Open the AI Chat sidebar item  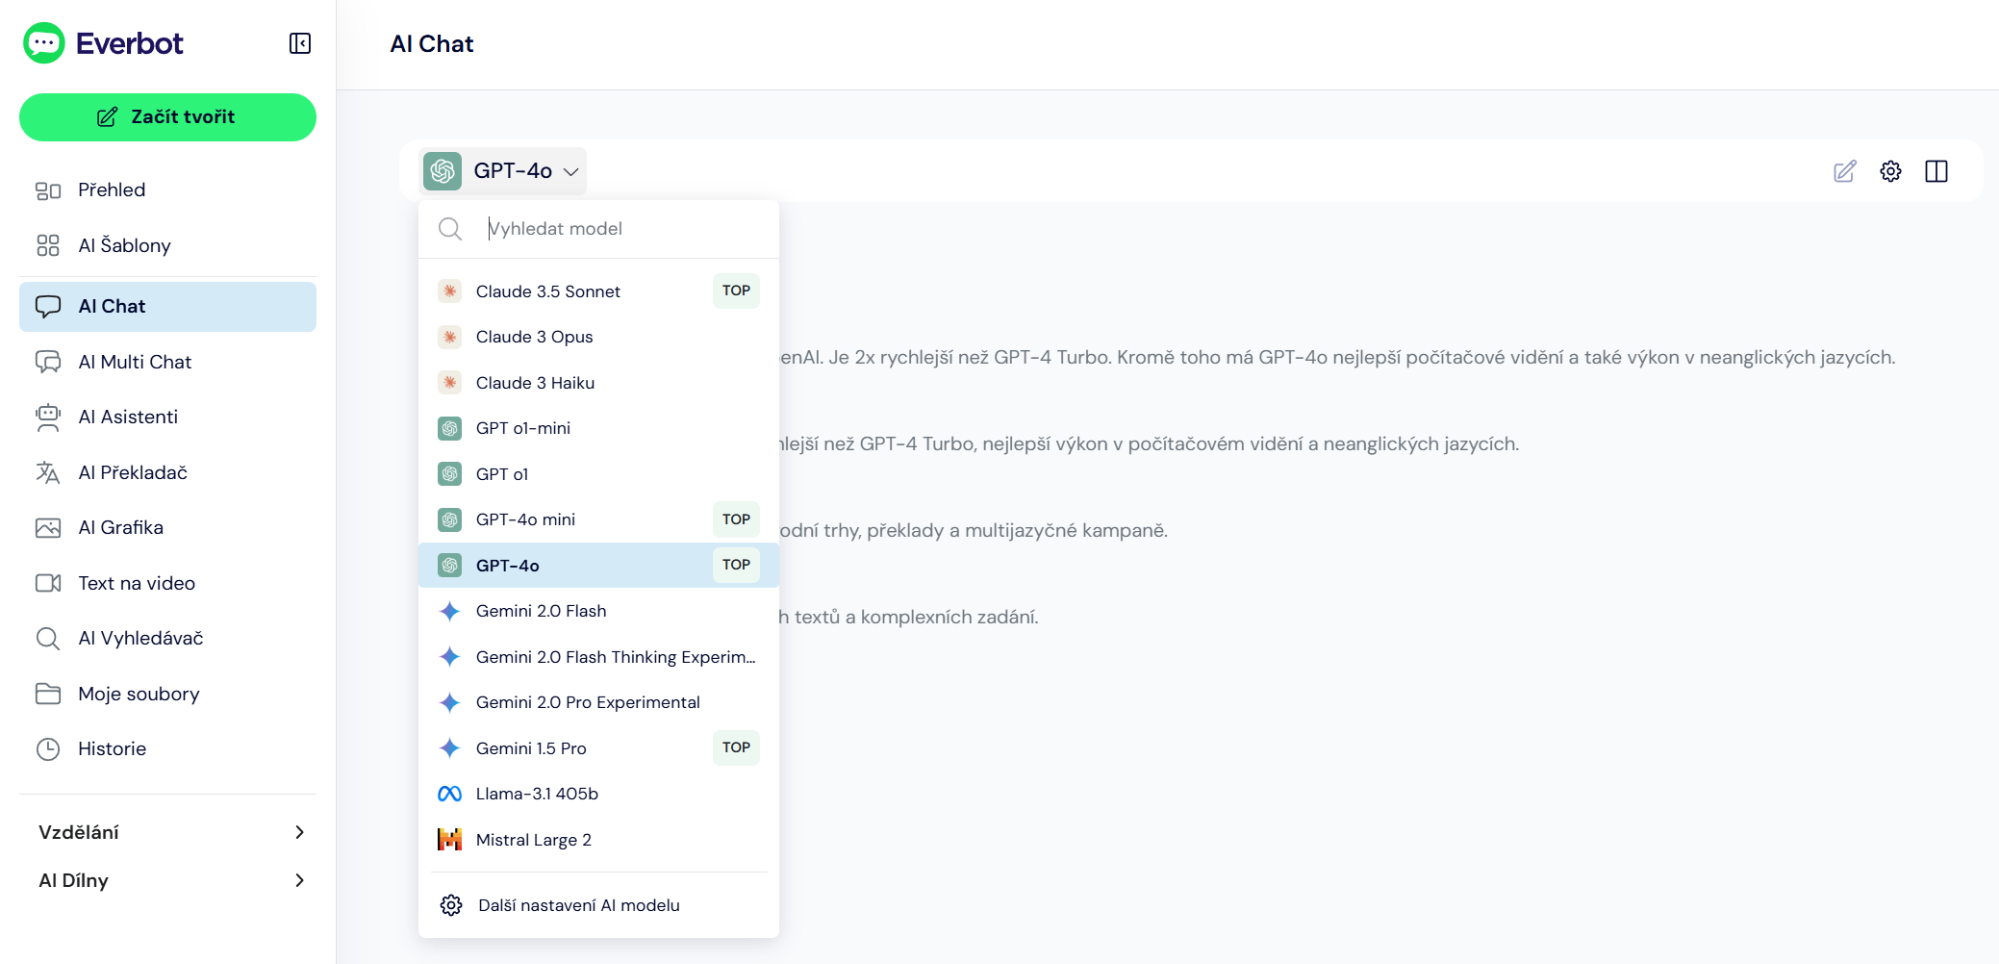(168, 306)
